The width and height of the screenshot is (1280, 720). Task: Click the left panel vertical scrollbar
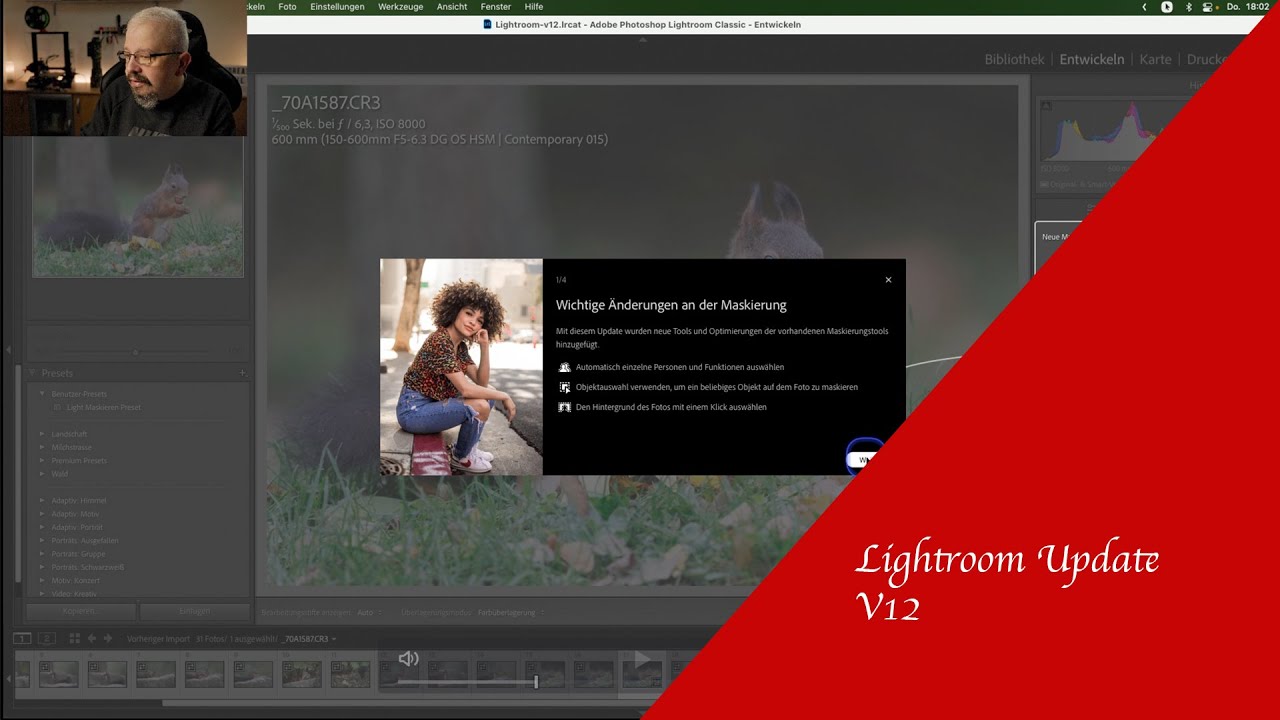[x=18, y=475]
